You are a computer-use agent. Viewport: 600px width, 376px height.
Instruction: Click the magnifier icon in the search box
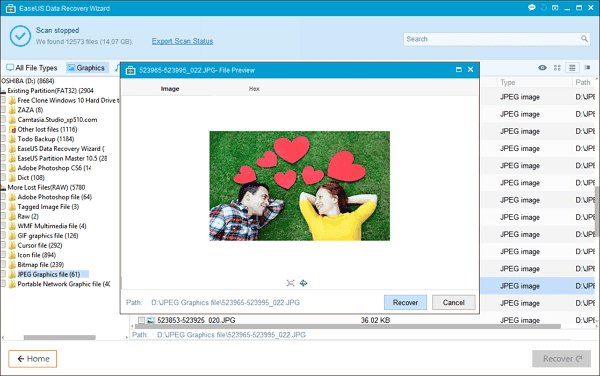tap(584, 39)
